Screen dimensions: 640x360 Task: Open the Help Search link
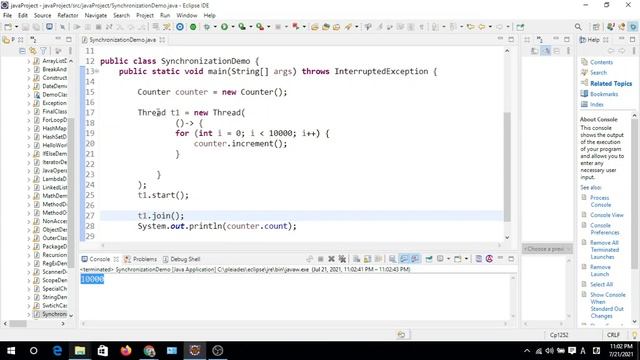point(598,73)
